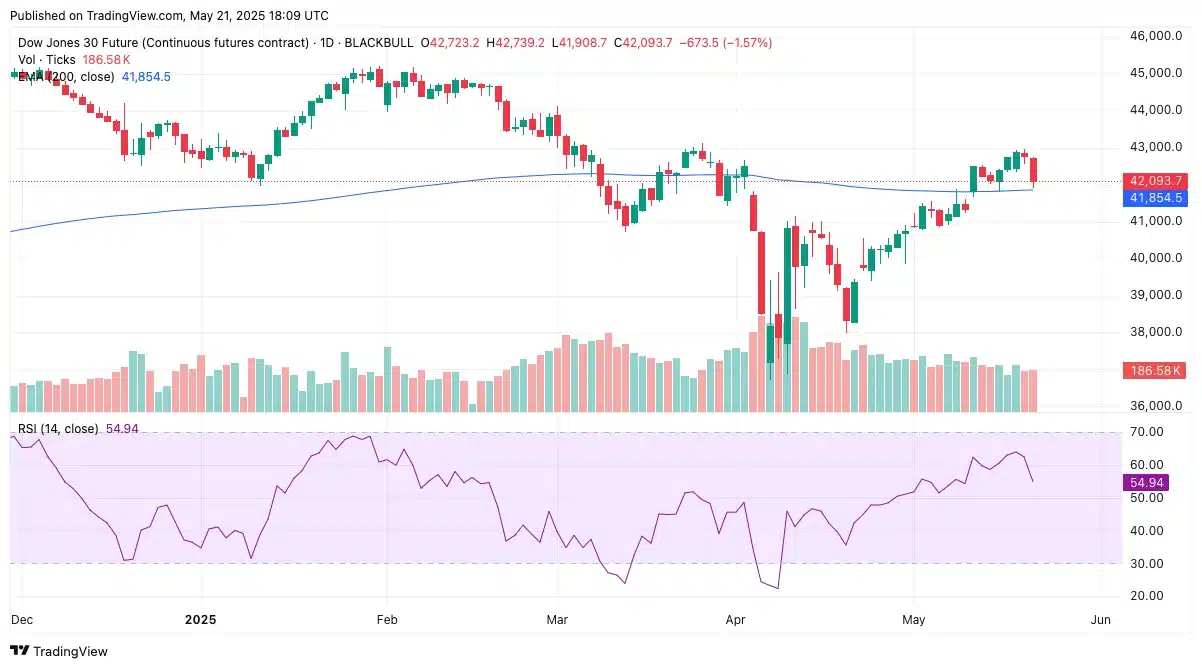Select the EMA (200, close) indicator label

pyautogui.click(x=68, y=77)
